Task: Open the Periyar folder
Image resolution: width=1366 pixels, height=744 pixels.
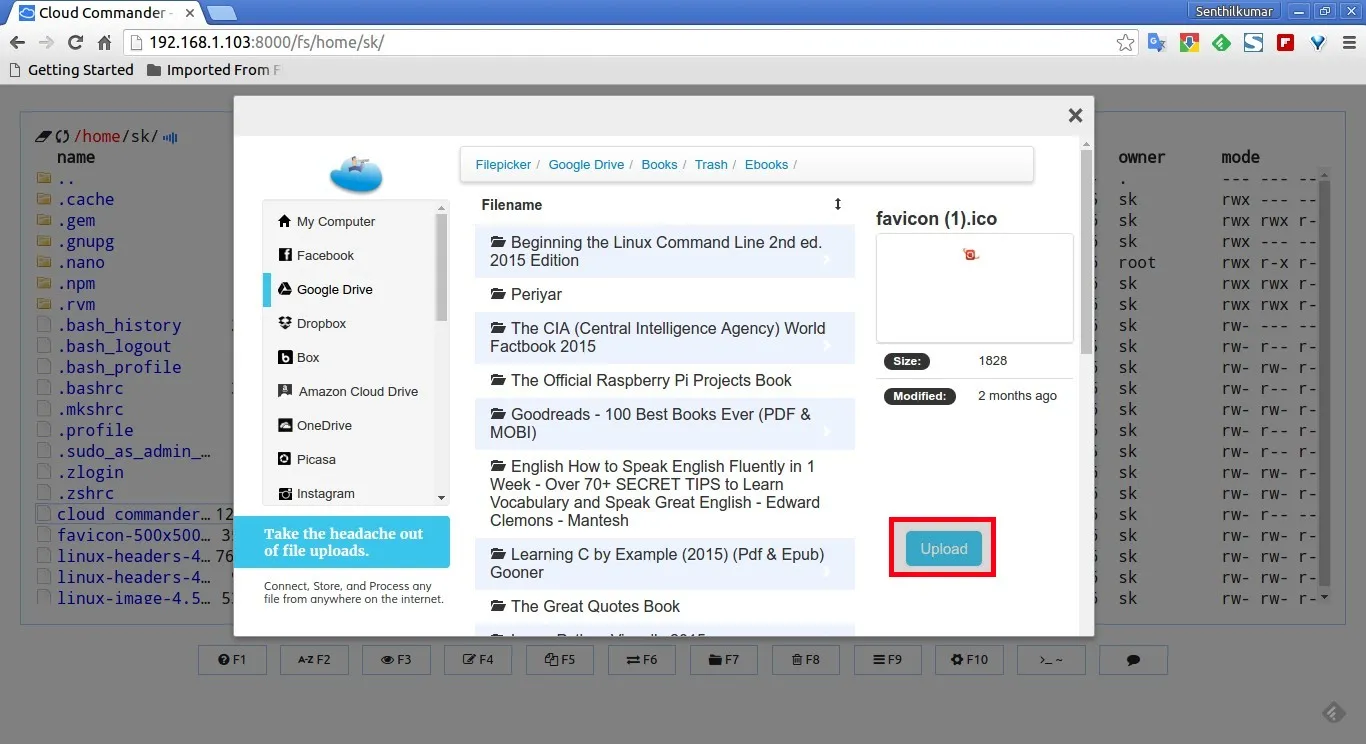Action: pos(536,294)
